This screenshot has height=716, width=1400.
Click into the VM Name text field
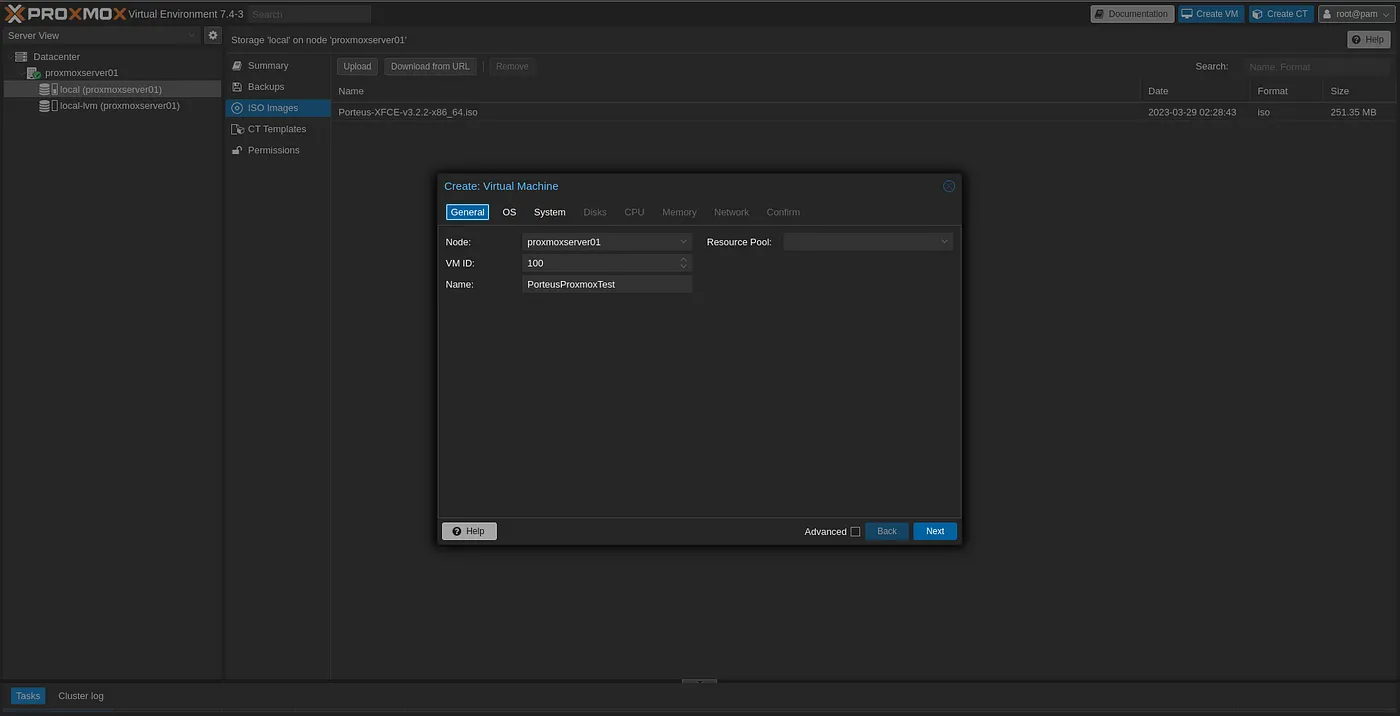[606, 284]
